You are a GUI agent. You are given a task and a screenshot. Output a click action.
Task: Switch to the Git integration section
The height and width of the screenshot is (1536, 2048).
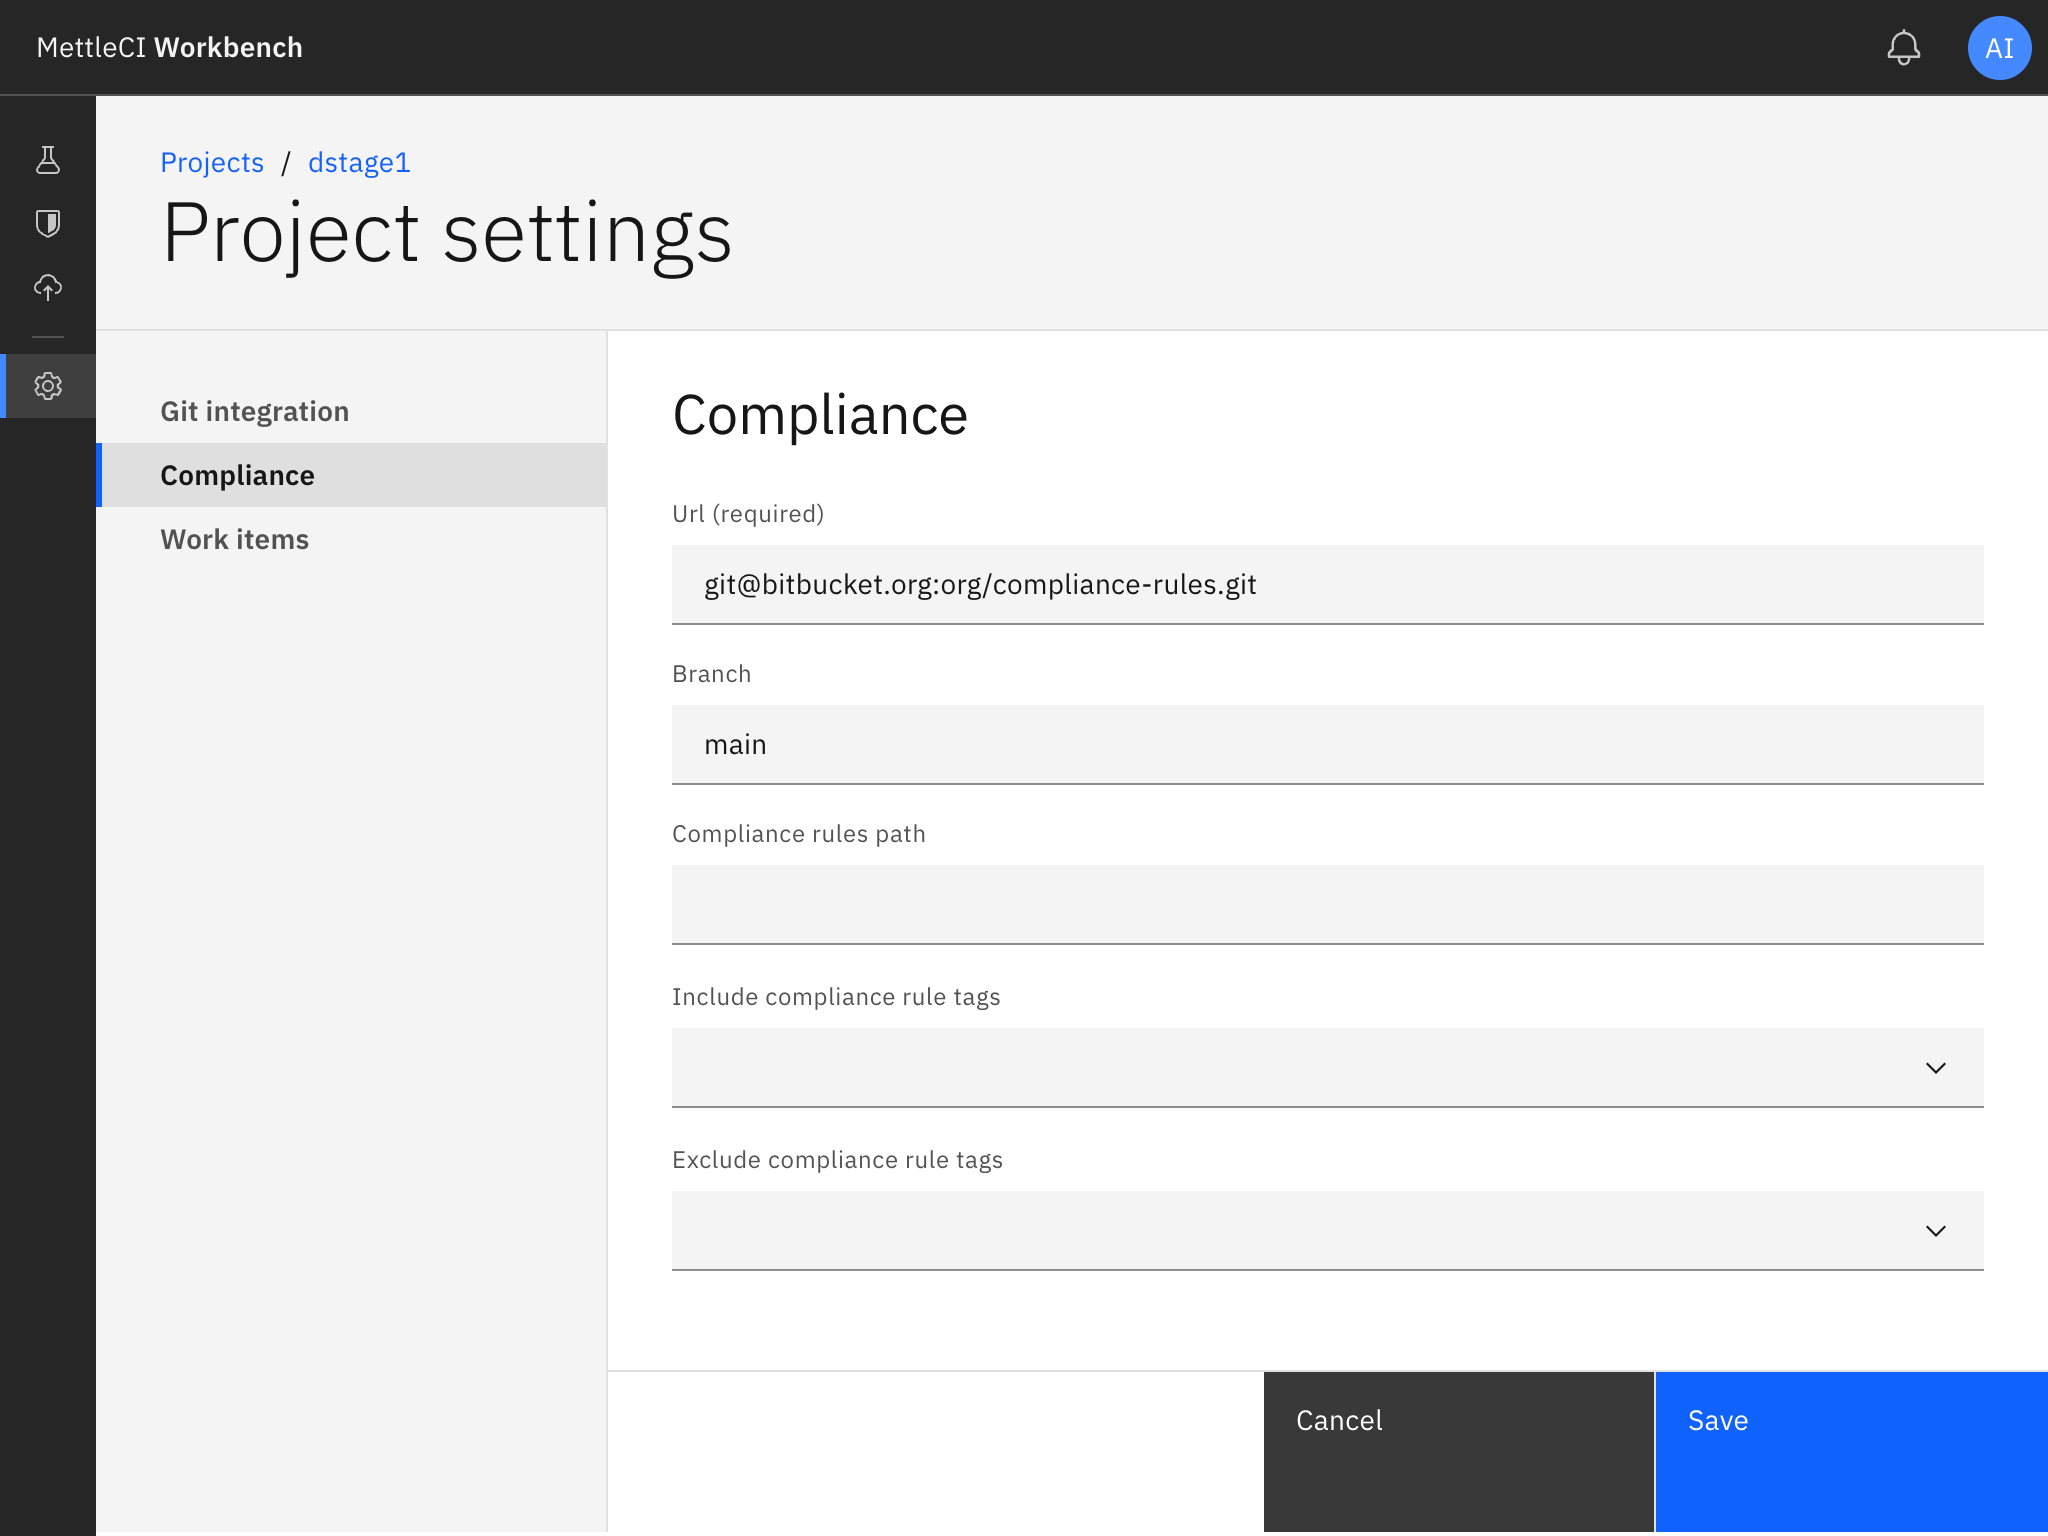(255, 410)
